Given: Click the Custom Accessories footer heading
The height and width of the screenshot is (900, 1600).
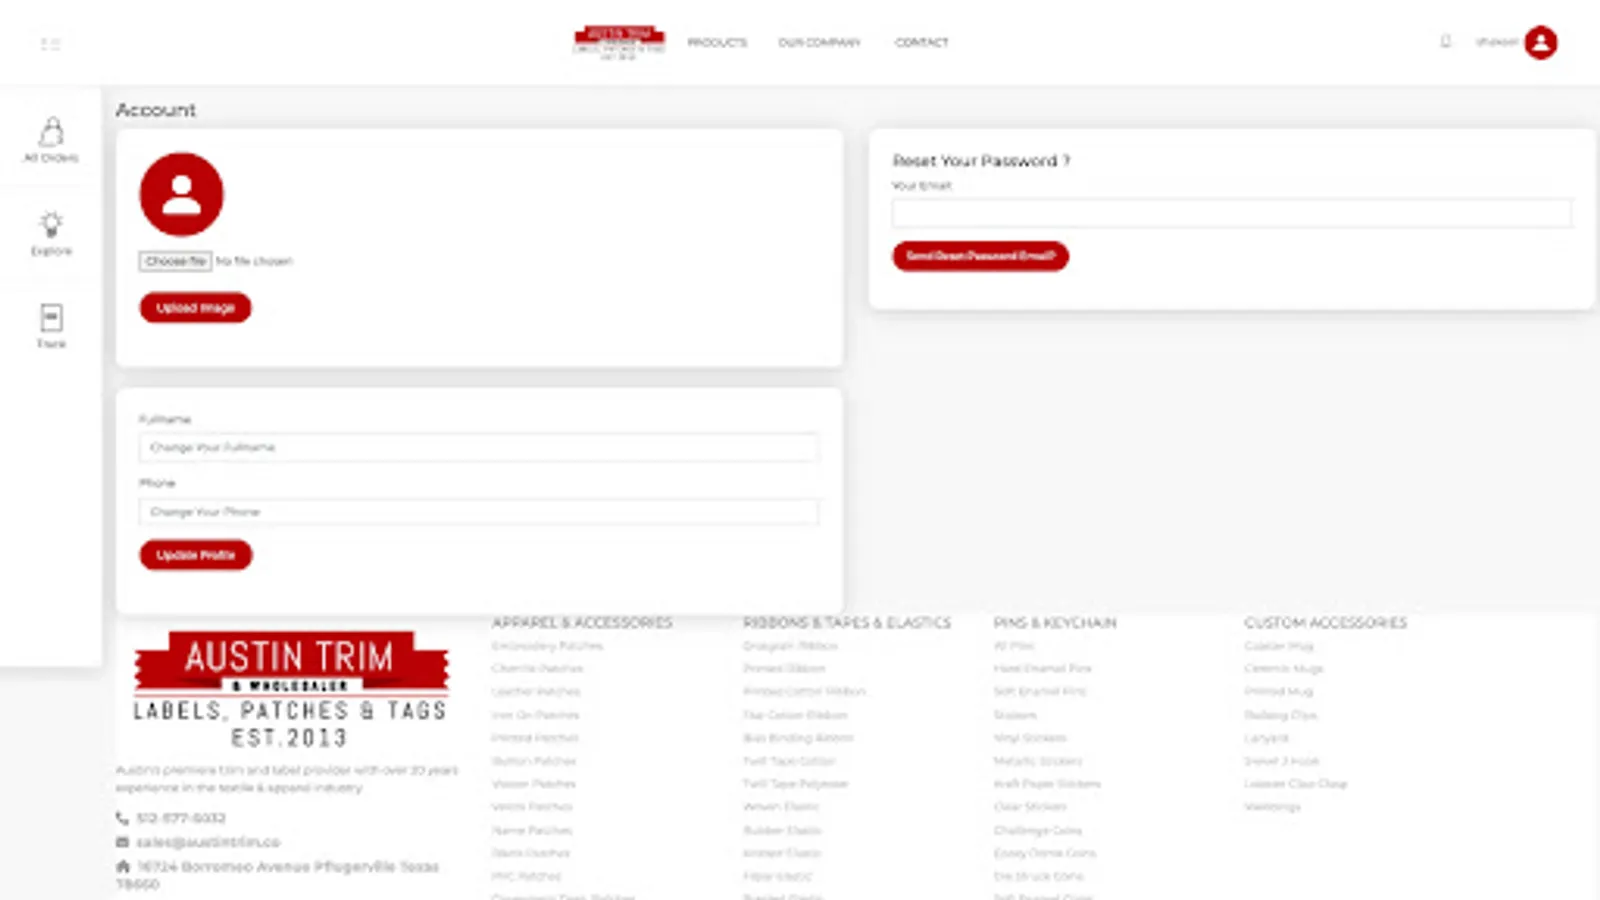Looking at the screenshot, I should [1325, 622].
